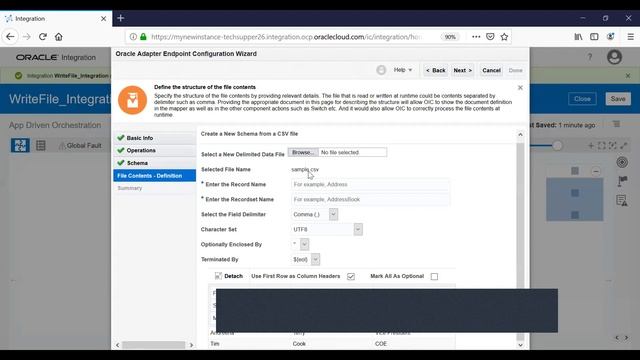Reload the page in browser
The image size is (640, 360).
pos(42,37)
